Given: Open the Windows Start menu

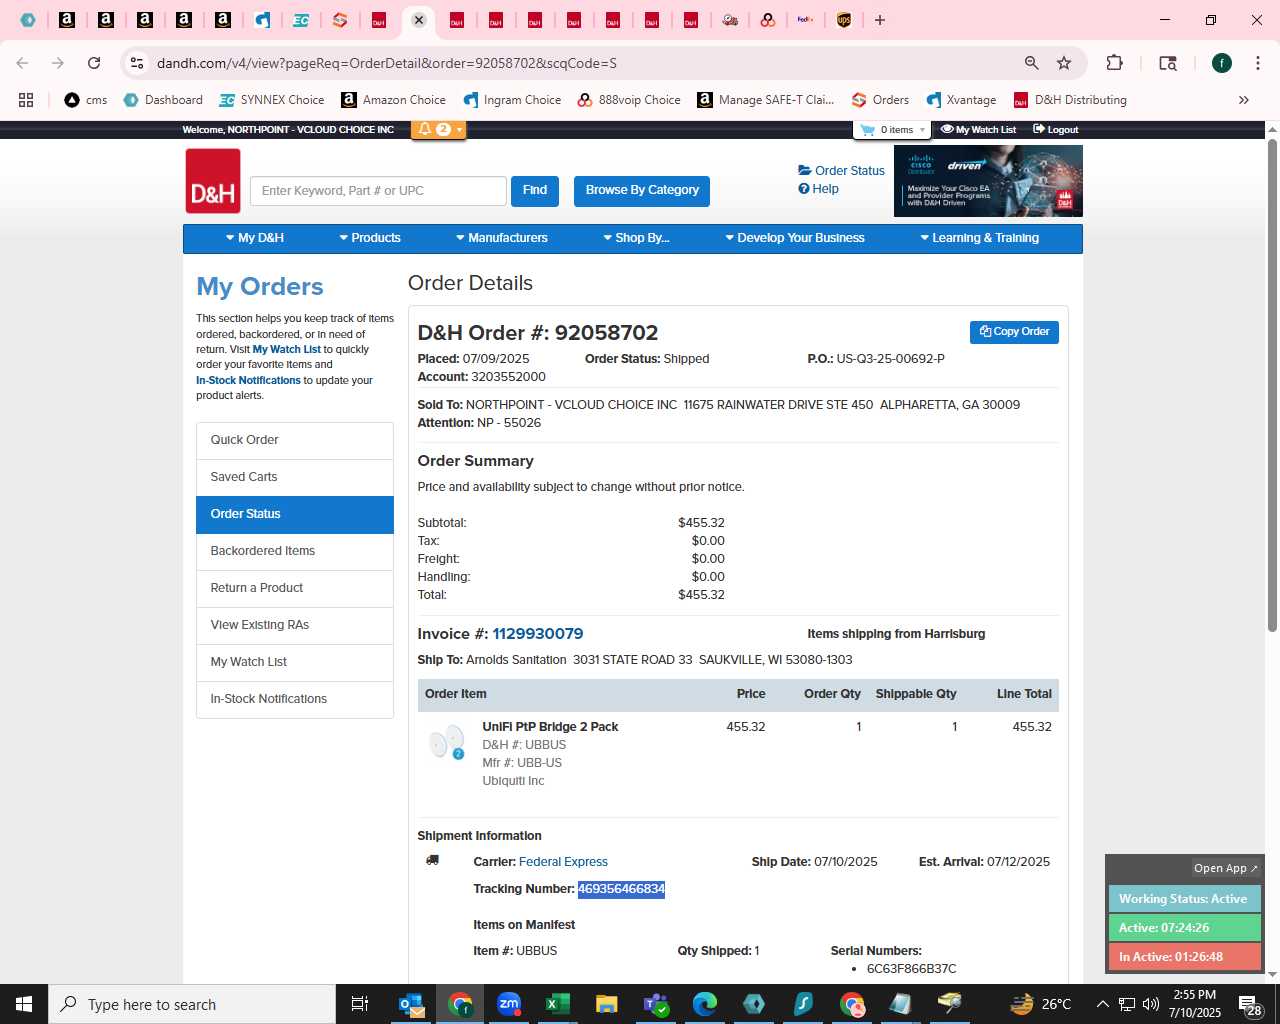Looking at the screenshot, I should [x=24, y=1004].
